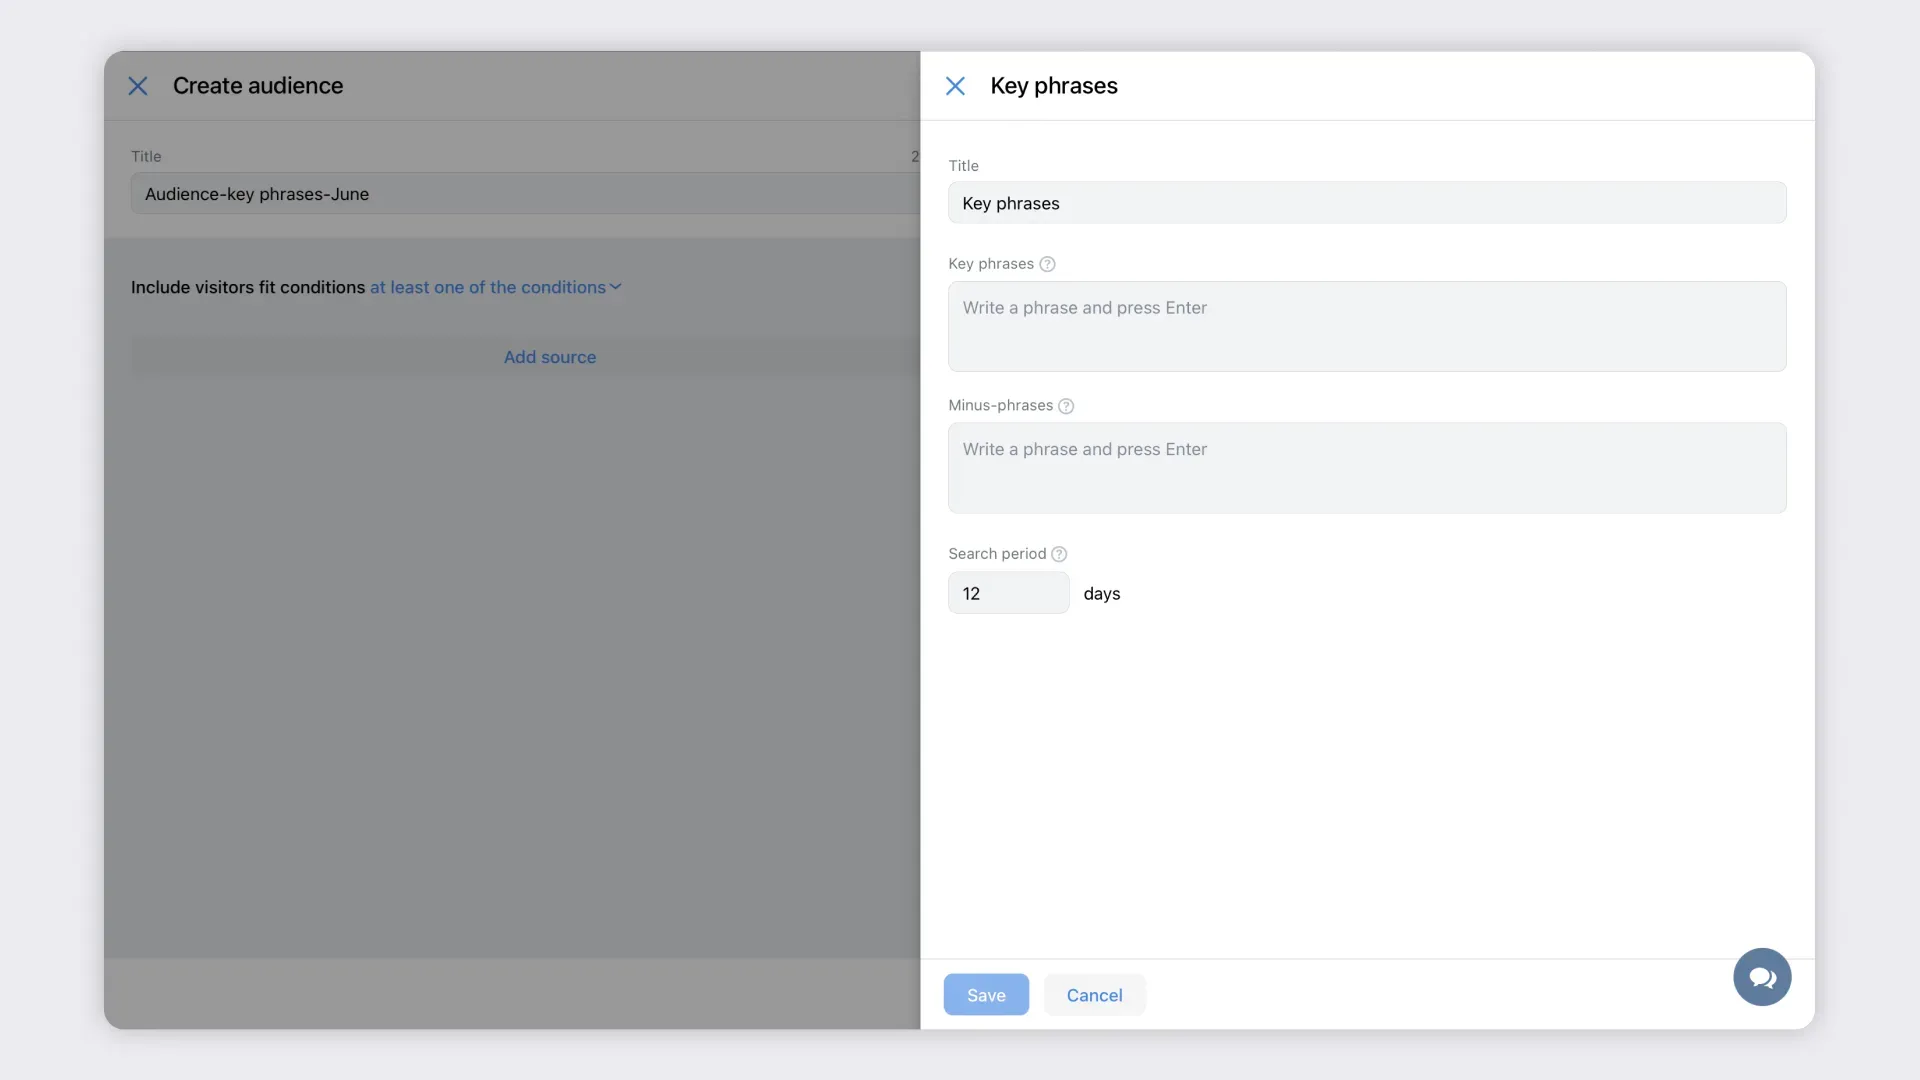Open help tooltip next to Minus-phrases label
This screenshot has height=1080, width=1920.
pos(1066,406)
